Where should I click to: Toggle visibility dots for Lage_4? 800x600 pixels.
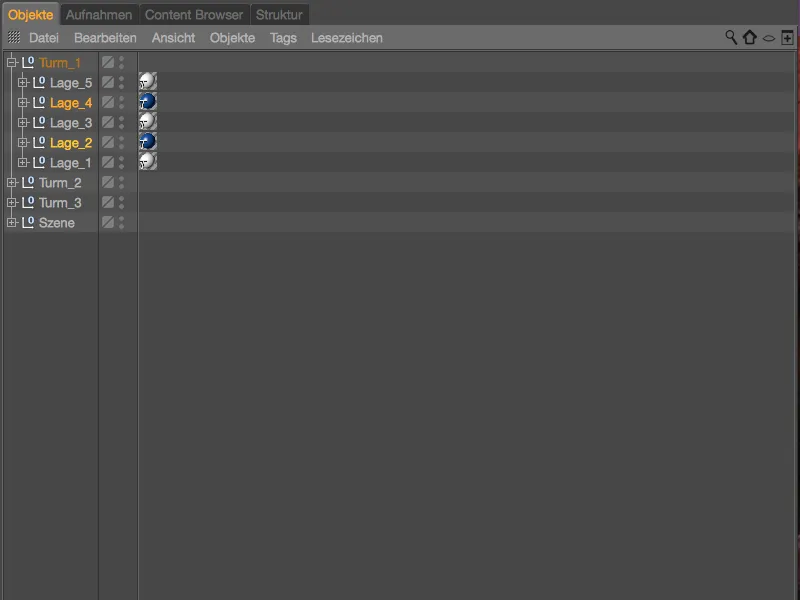coord(121,102)
